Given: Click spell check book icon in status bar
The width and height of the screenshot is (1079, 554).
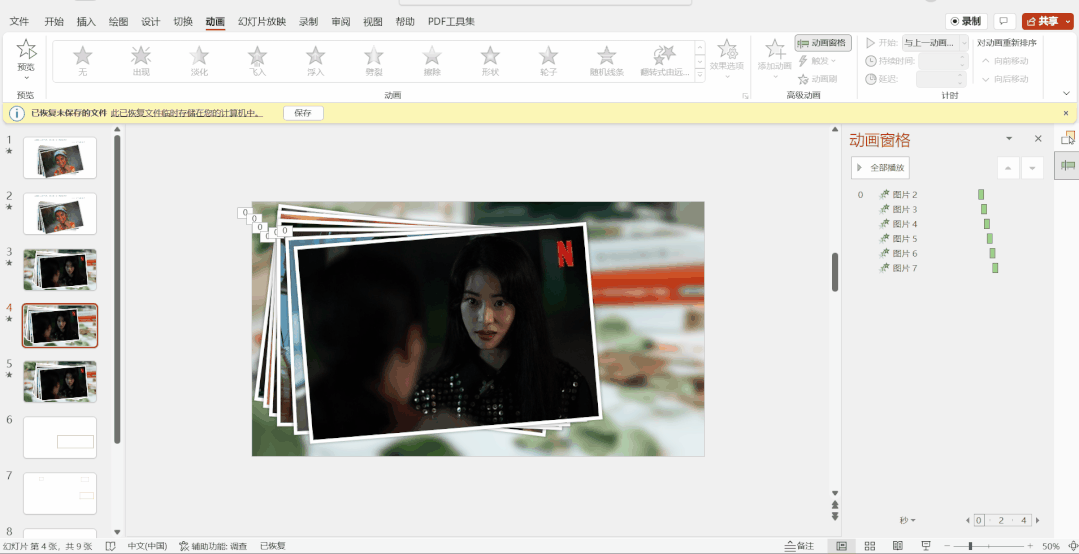Looking at the screenshot, I should click(110, 546).
